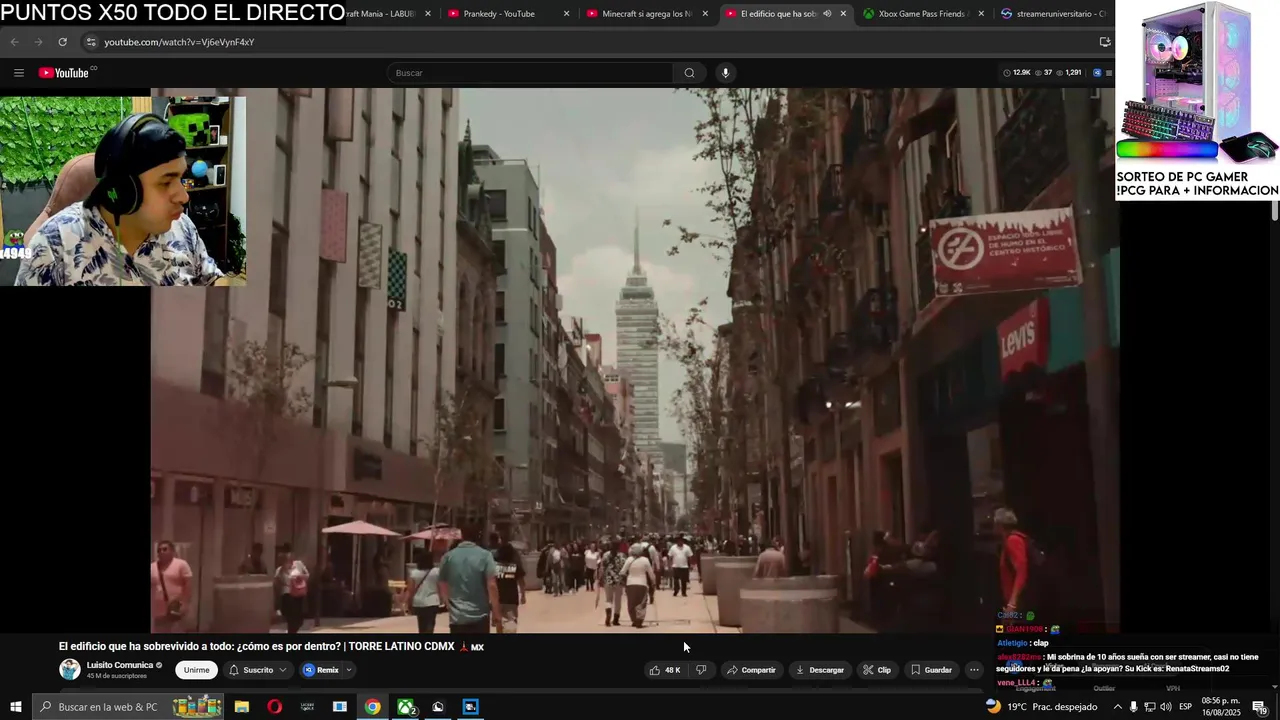The width and height of the screenshot is (1280, 720).
Task: Open the YouTube hamburger guide menu
Action: click(x=18, y=73)
